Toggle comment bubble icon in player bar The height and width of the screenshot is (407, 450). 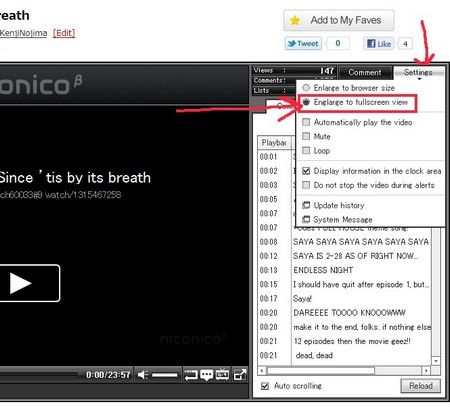click(x=207, y=375)
